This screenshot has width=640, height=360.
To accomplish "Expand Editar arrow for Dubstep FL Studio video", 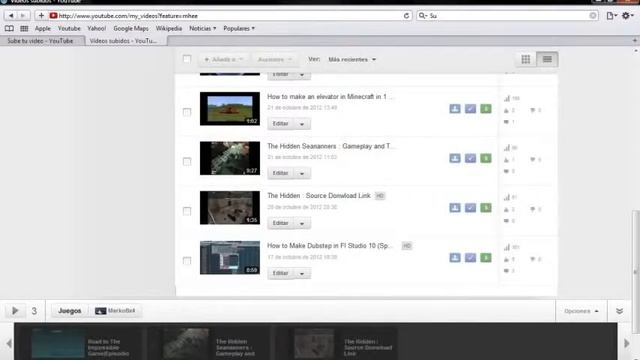I will 302,273.
